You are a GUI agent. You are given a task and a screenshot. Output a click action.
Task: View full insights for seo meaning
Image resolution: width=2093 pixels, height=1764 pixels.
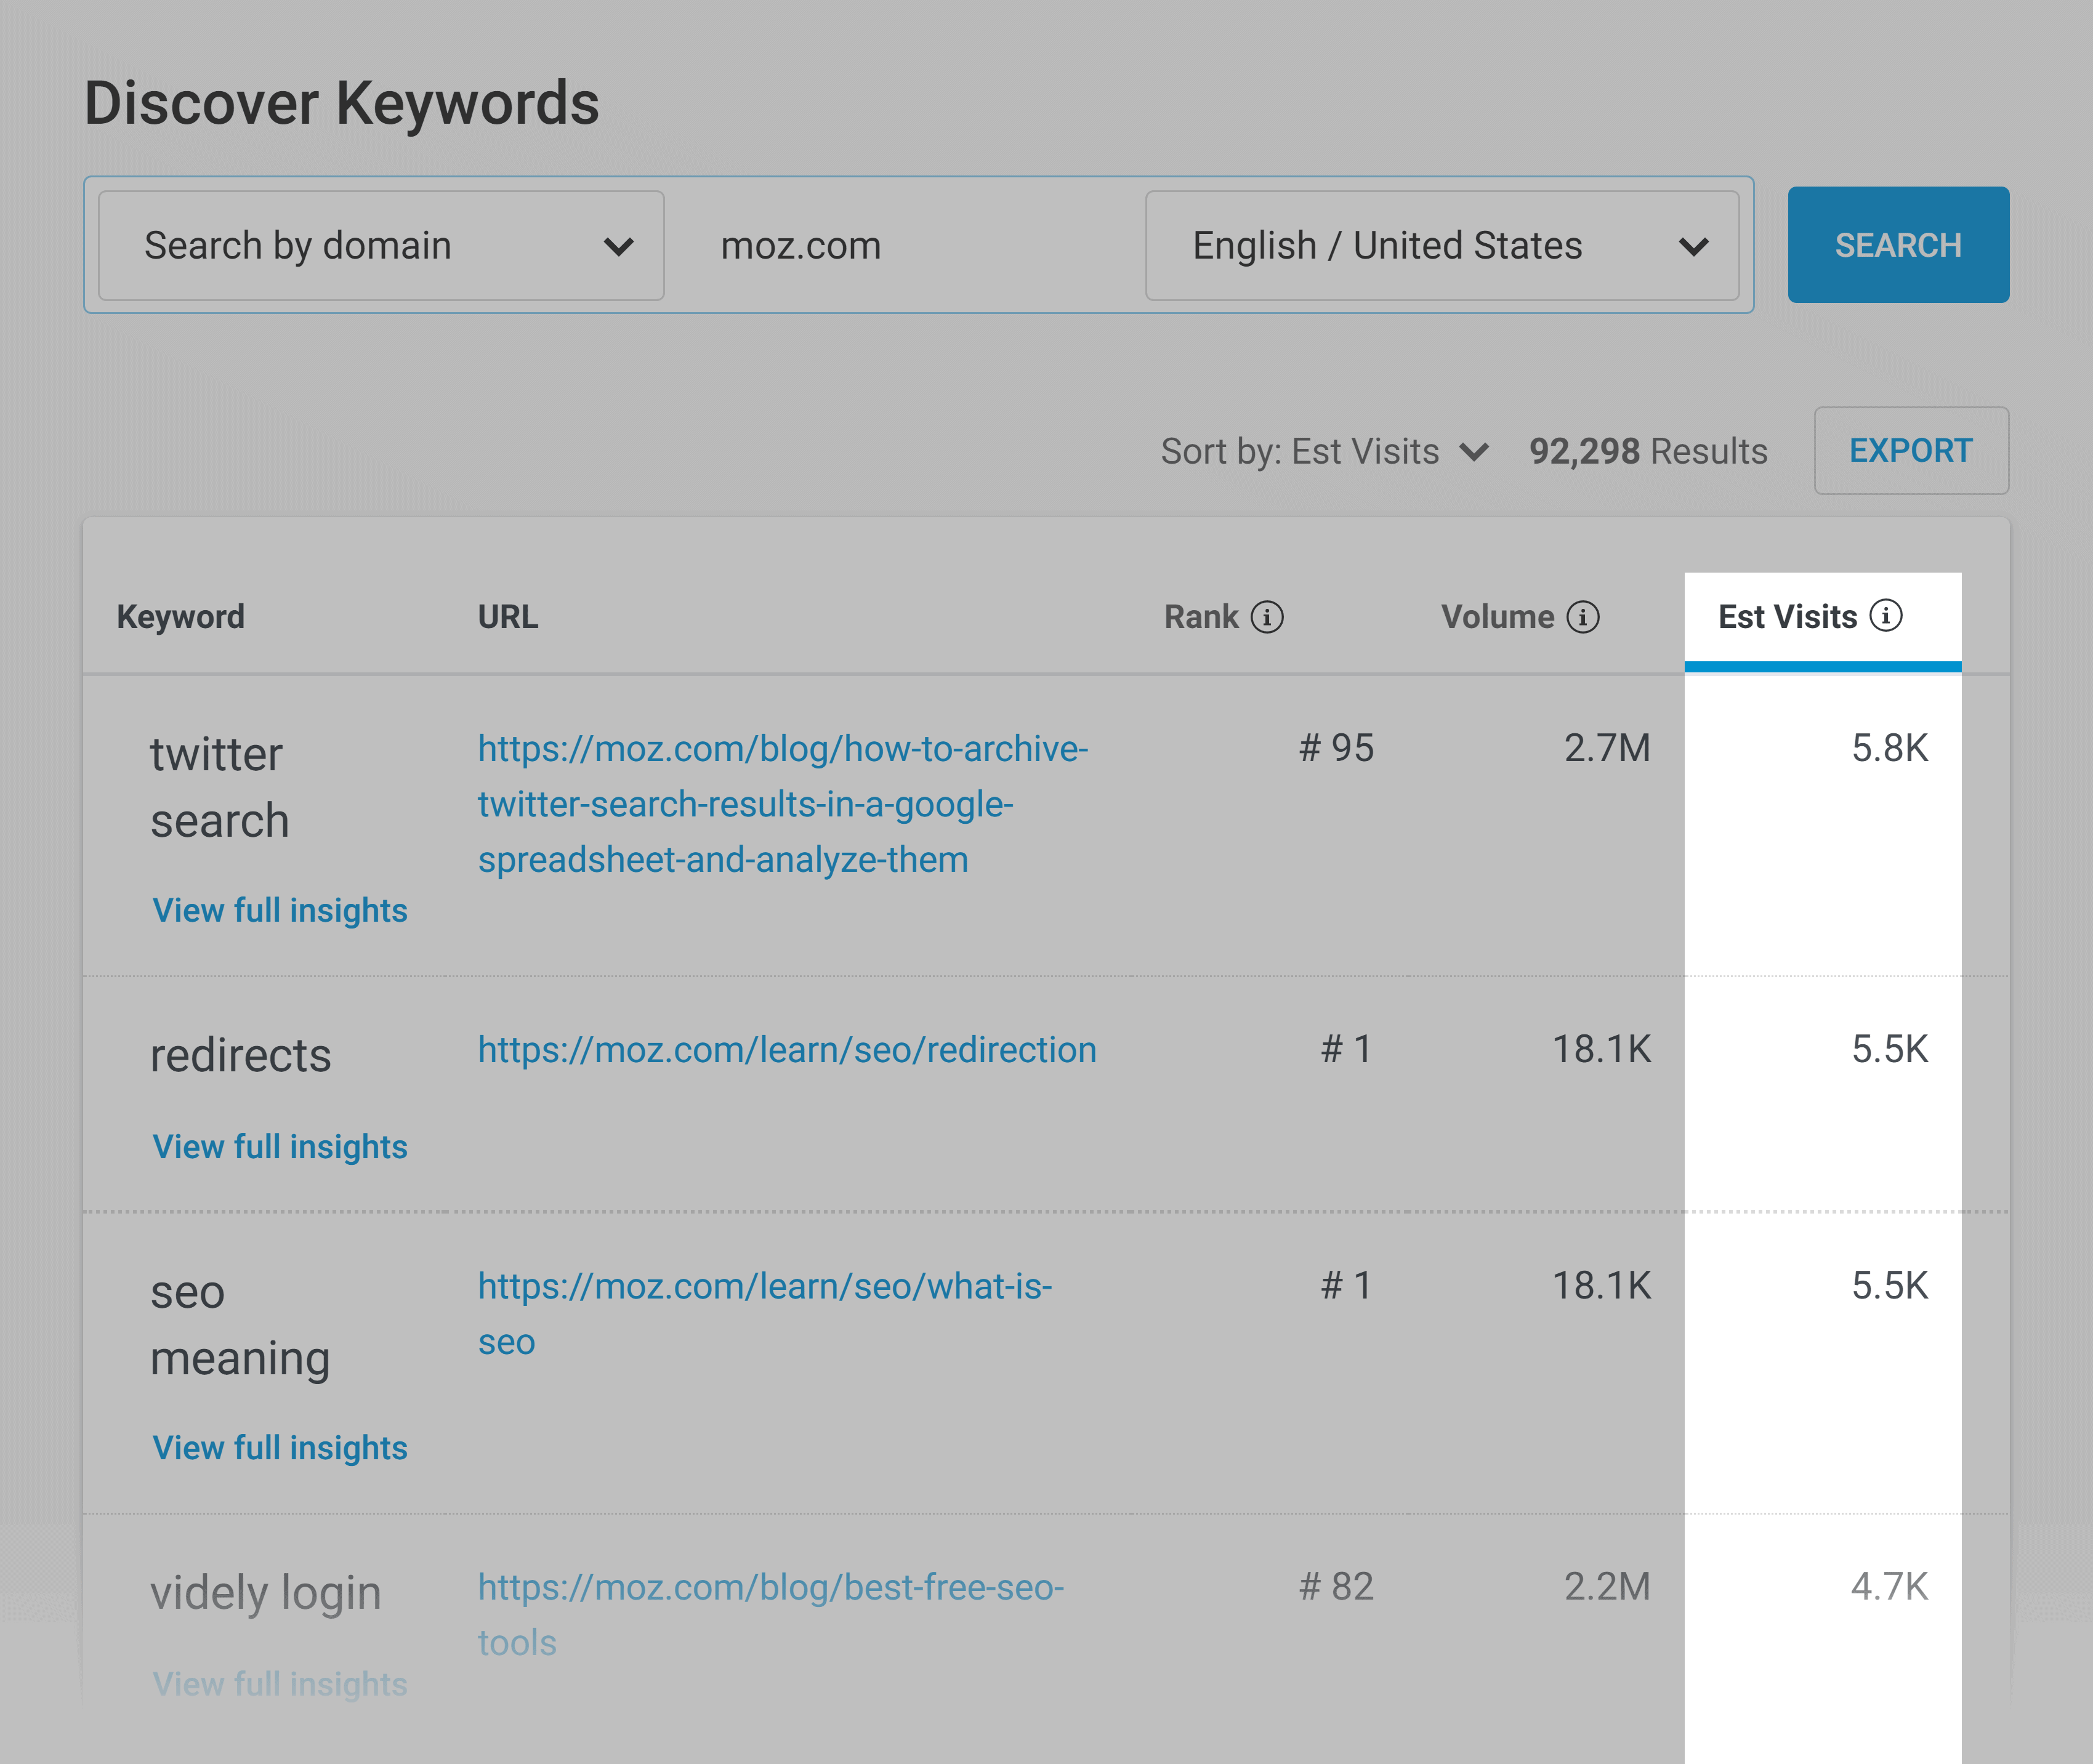280,1448
